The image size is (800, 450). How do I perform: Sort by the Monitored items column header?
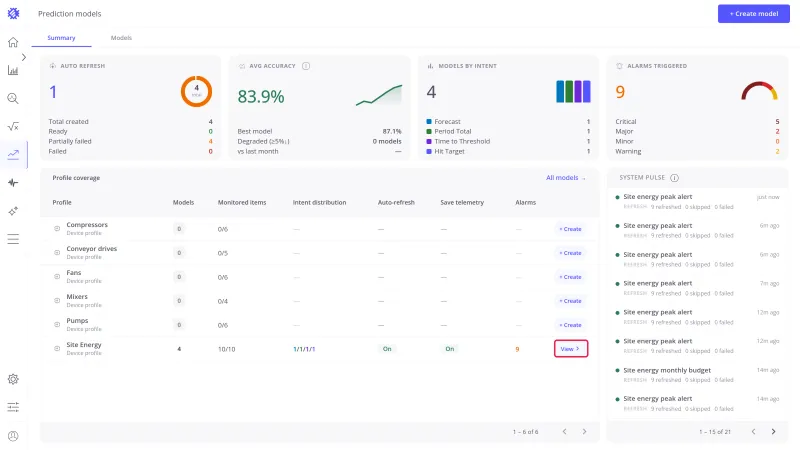coord(242,203)
